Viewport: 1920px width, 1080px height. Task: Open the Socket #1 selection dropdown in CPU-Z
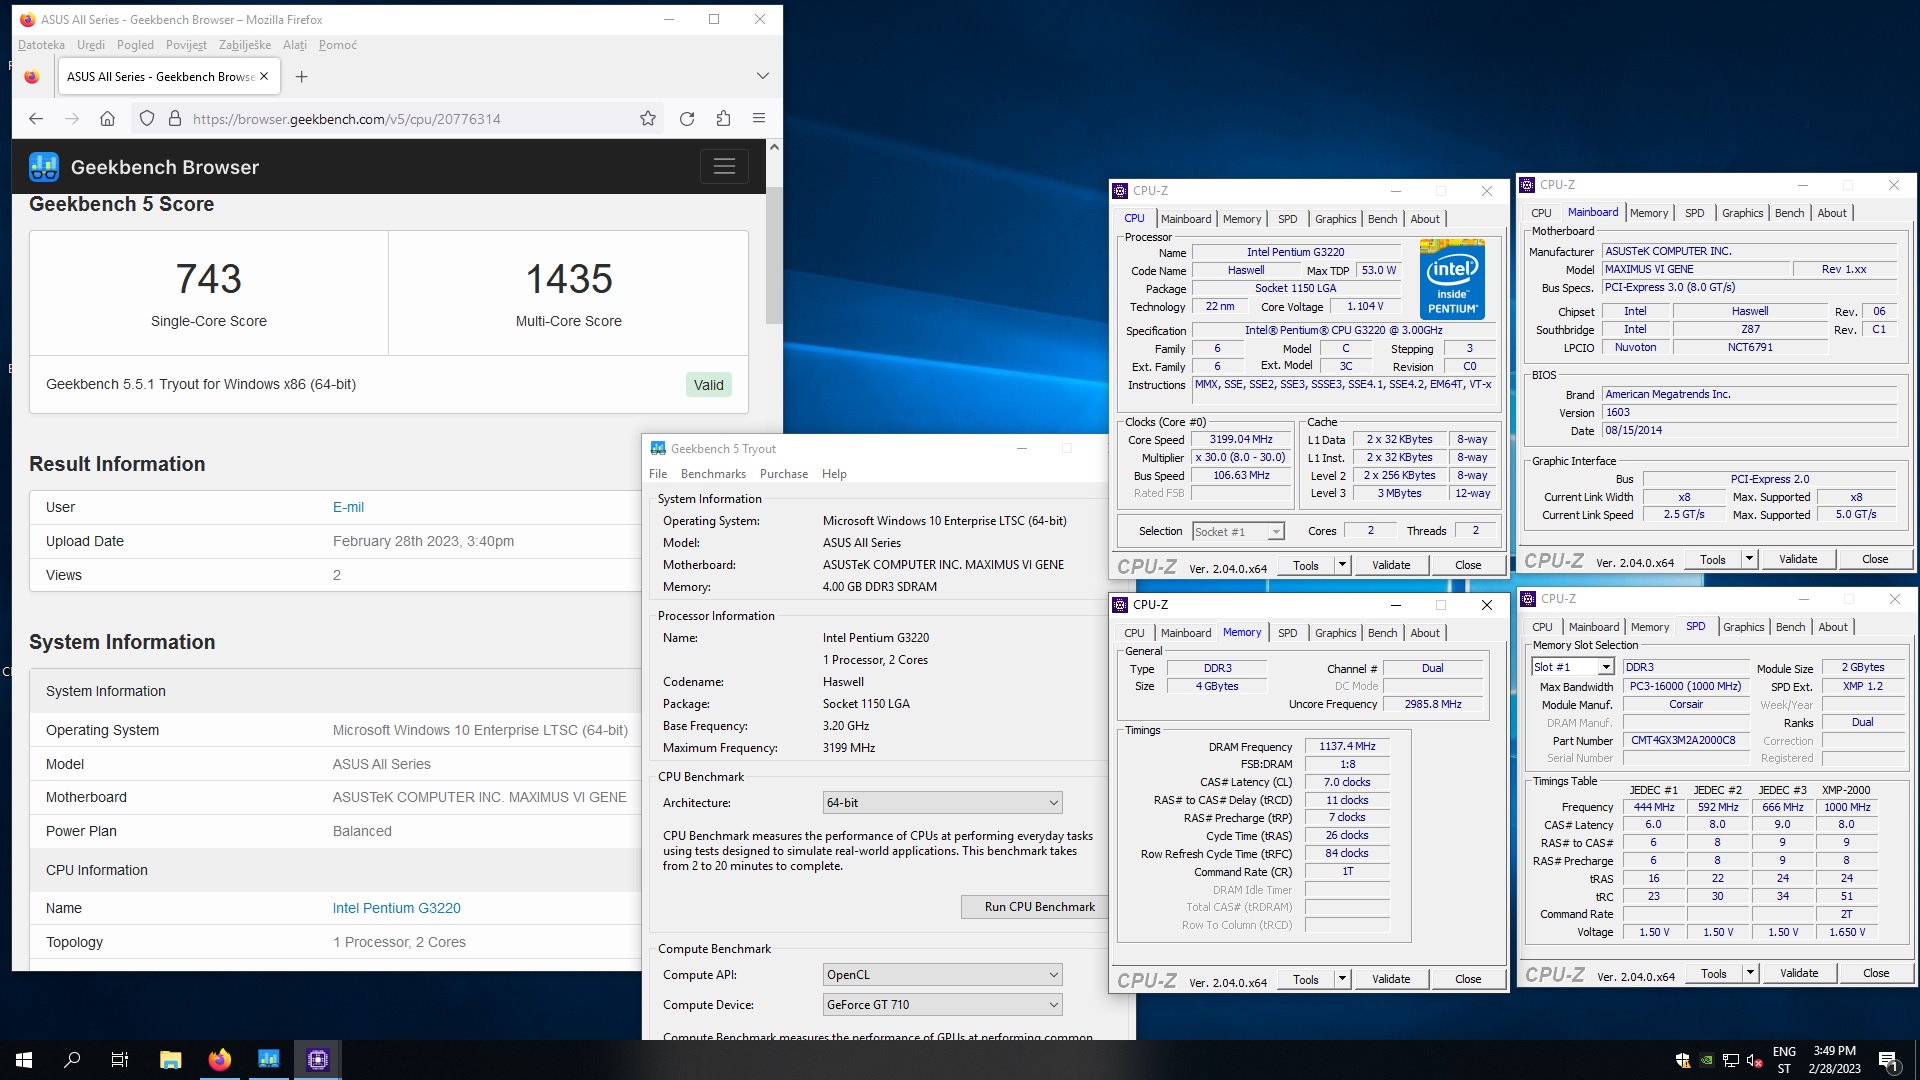click(x=1238, y=532)
